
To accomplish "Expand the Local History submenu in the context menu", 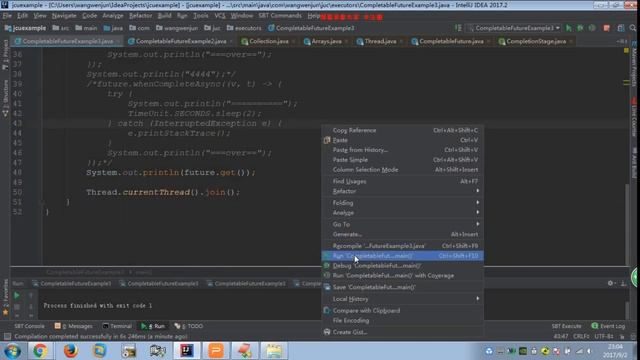I will pyautogui.click(x=402, y=299).
